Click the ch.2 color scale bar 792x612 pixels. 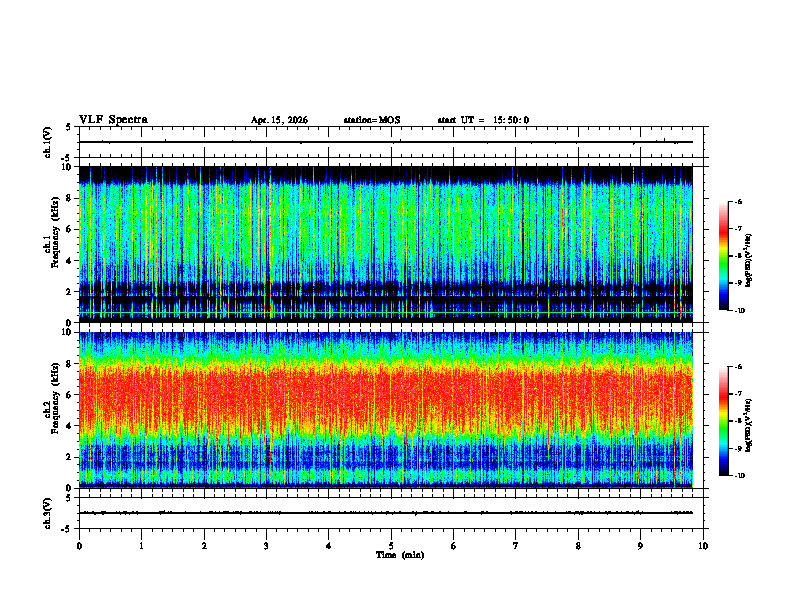coord(723,421)
